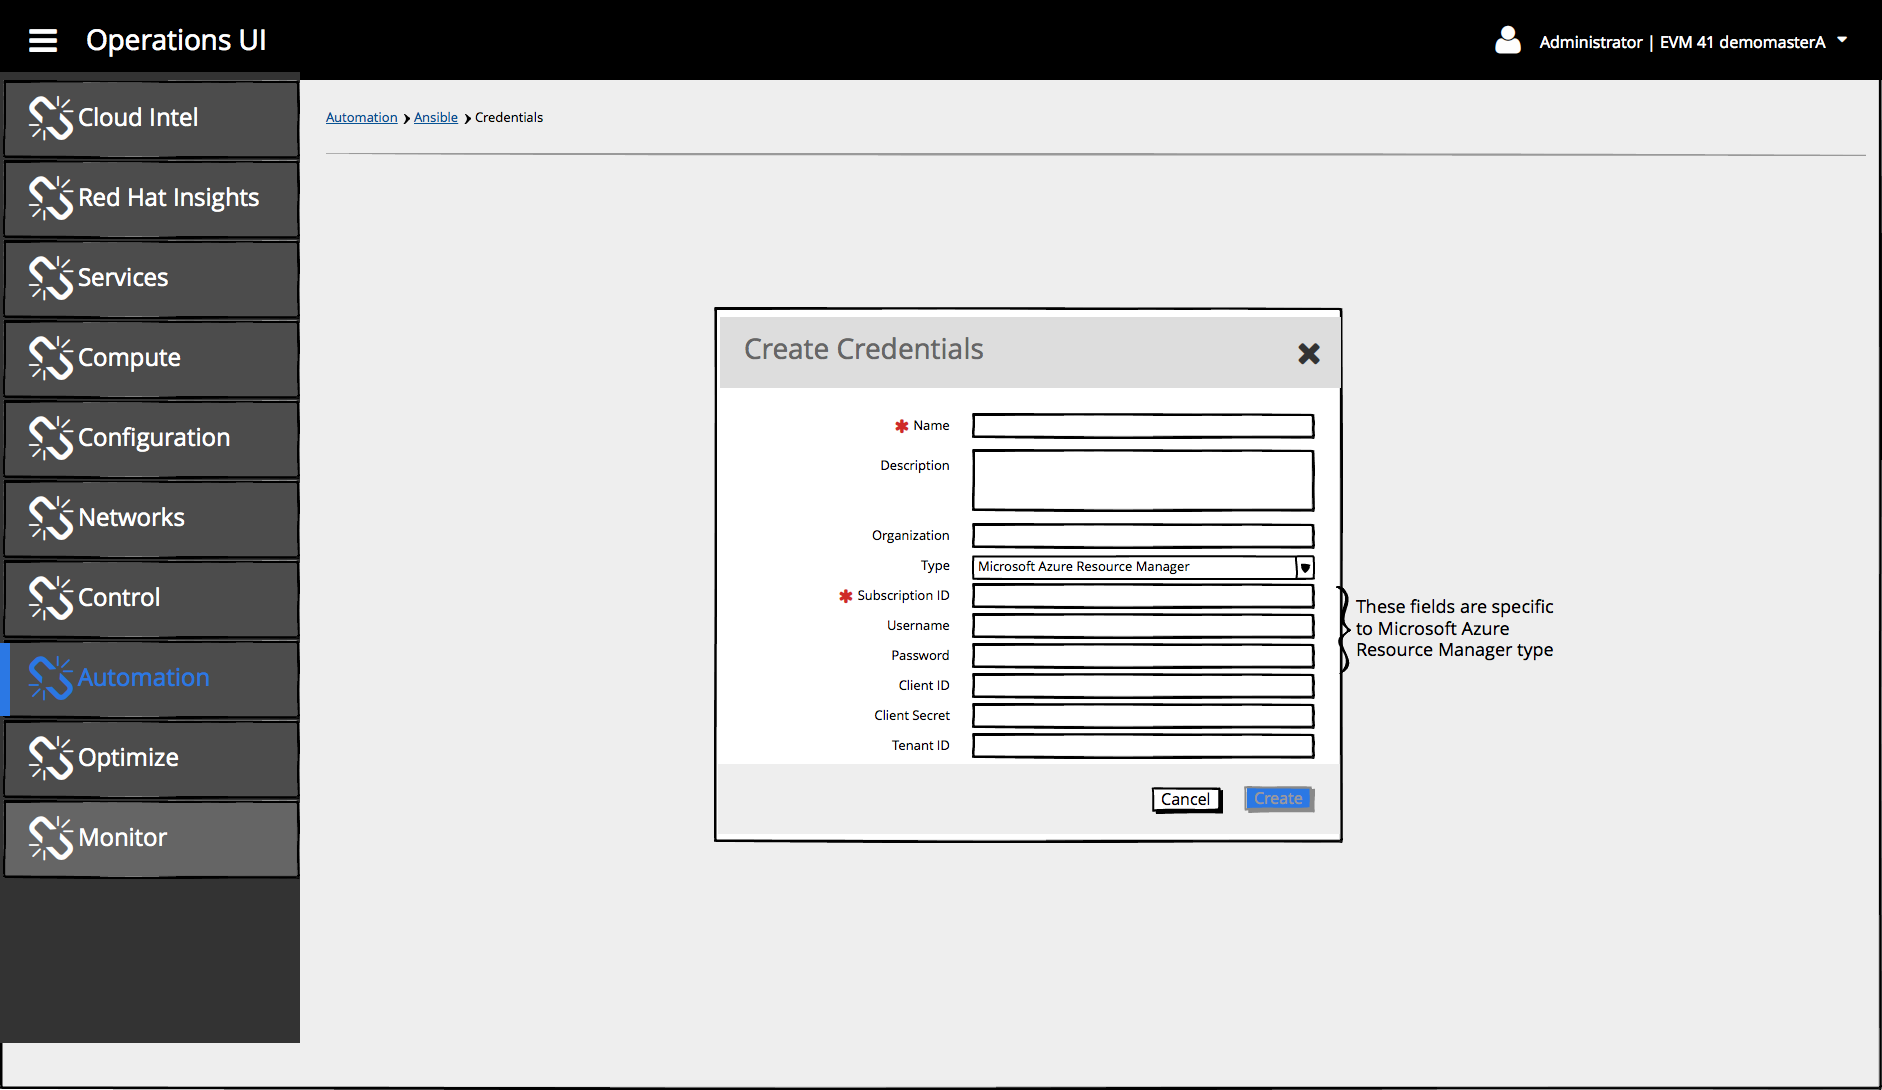Focus the Tenant ID input field
Viewport: 1882px width, 1090px height.
click(1143, 746)
